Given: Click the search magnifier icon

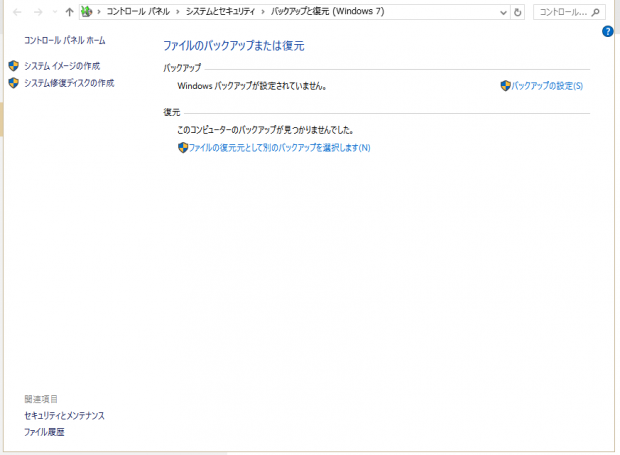Looking at the screenshot, I should pyautogui.click(x=596, y=12).
